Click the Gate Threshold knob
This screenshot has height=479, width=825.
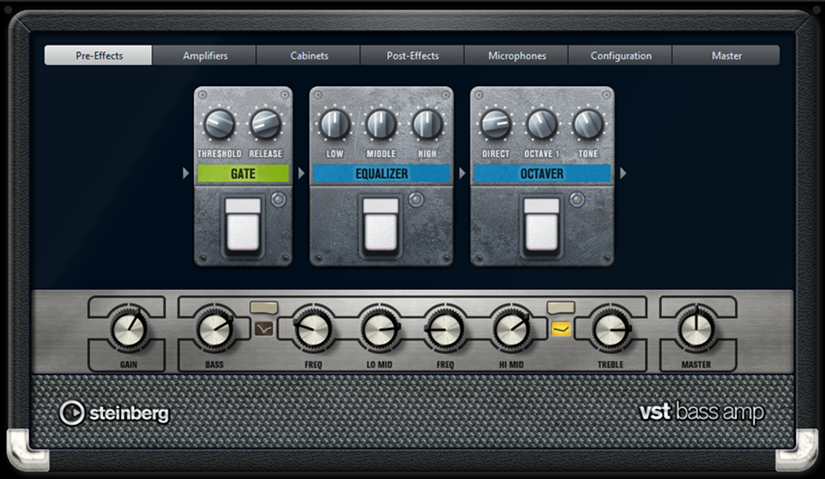pos(219,125)
